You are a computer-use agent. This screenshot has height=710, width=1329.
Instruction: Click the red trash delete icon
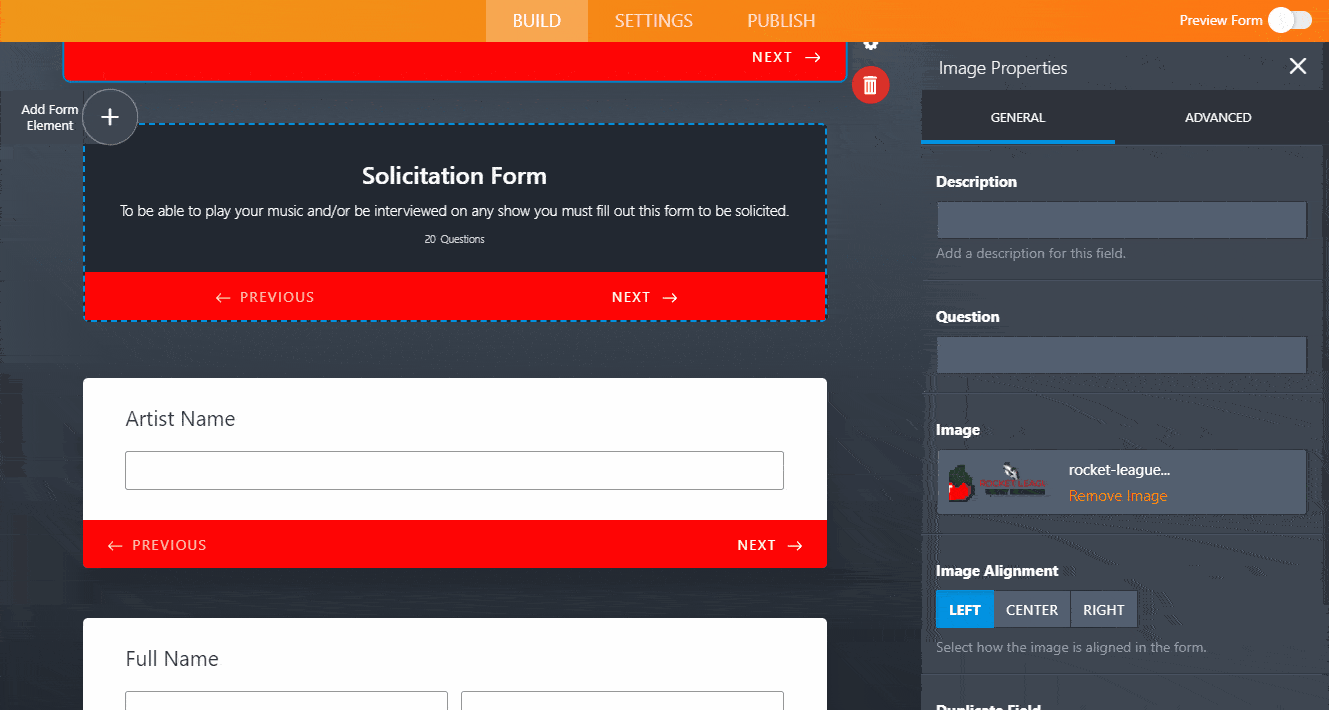pyautogui.click(x=870, y=85)
